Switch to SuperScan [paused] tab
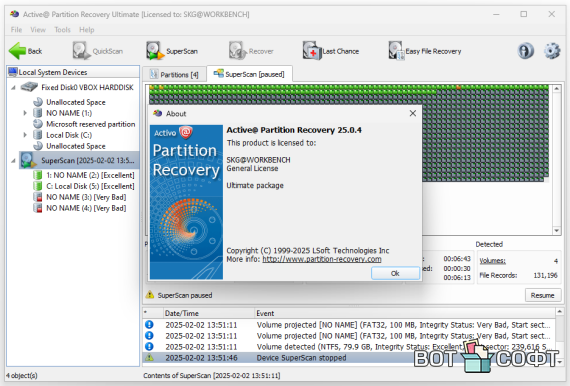The width and height of the screenshot is (570, 386). 249,74
